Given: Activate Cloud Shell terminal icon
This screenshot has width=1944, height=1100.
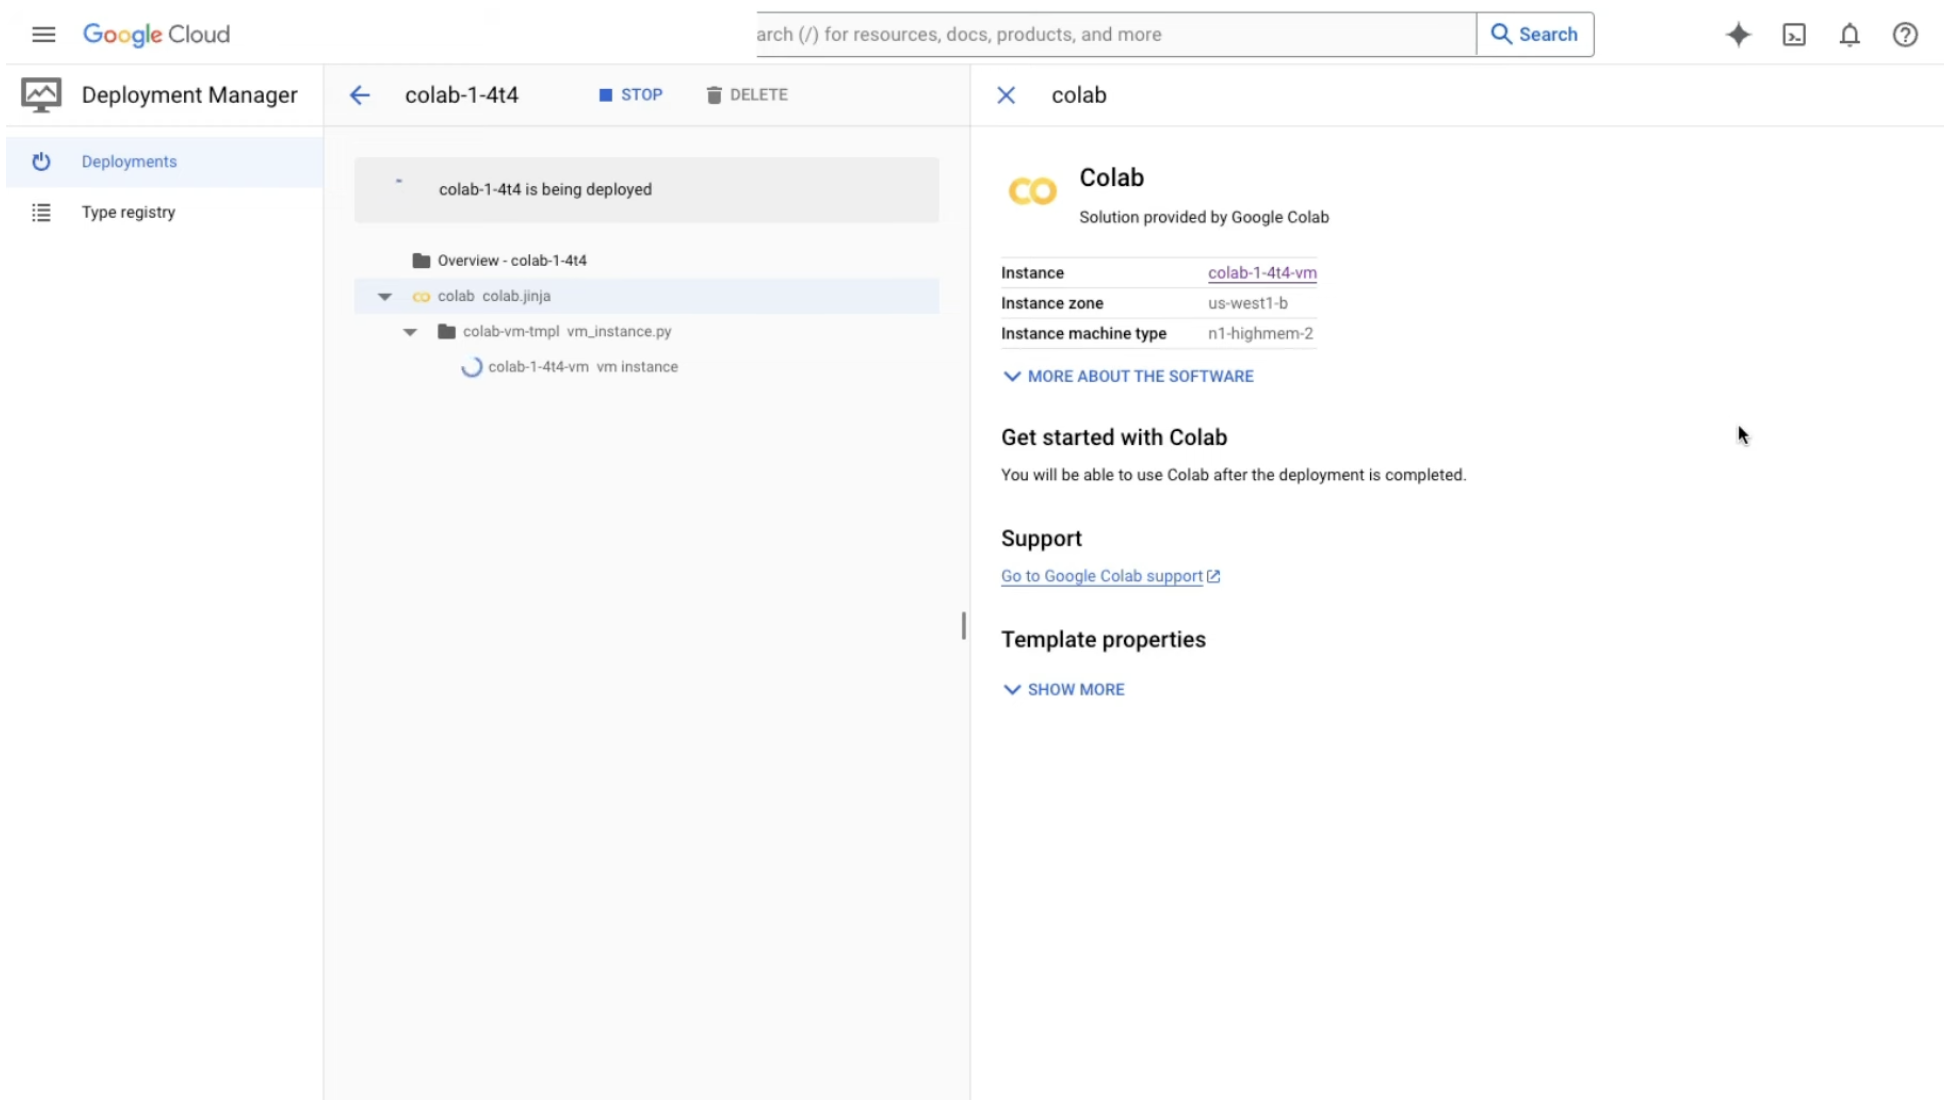Looking at the screenshot, I should tap(1794, 34).
